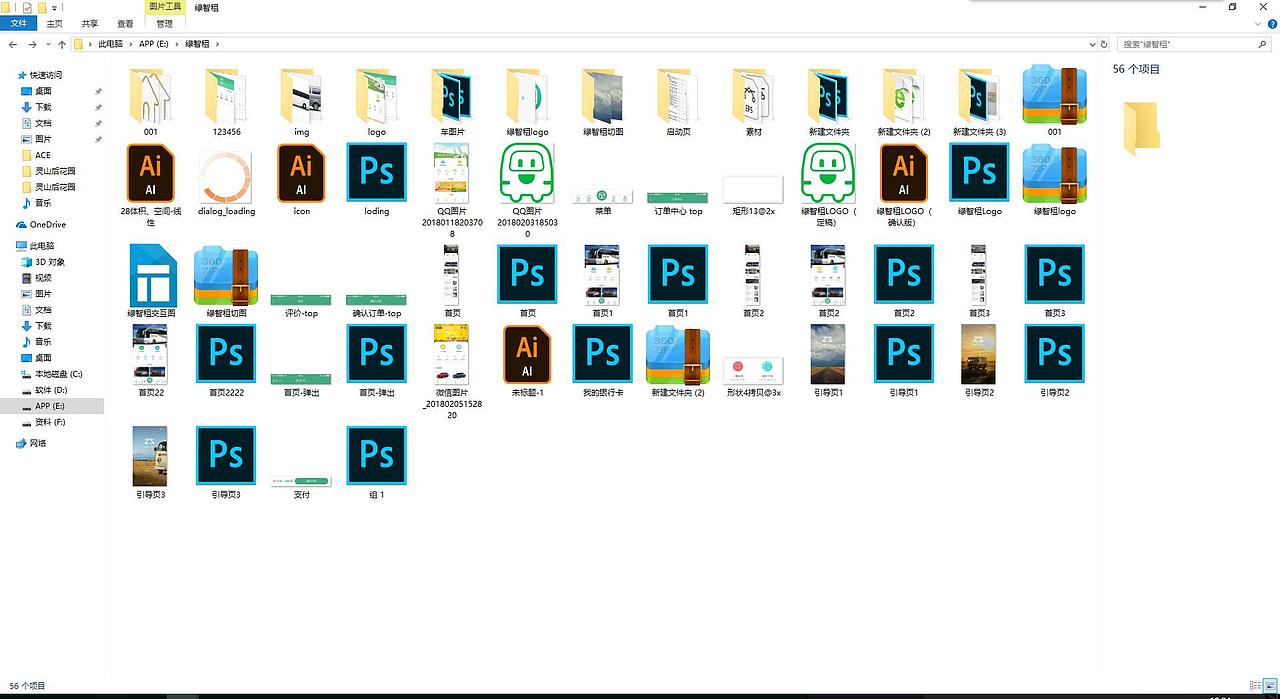This screenshot has width=1280, height=699.
Task: Click the chevron after APP (E:) in breadcrumb
Action: [x=178, y=44]
